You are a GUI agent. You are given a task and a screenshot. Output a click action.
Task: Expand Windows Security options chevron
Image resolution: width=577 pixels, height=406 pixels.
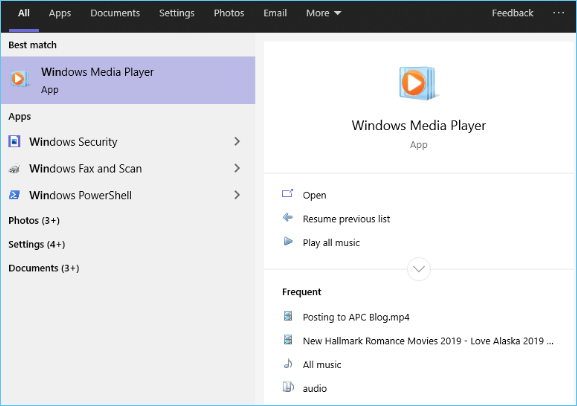[x=237, y=141]
